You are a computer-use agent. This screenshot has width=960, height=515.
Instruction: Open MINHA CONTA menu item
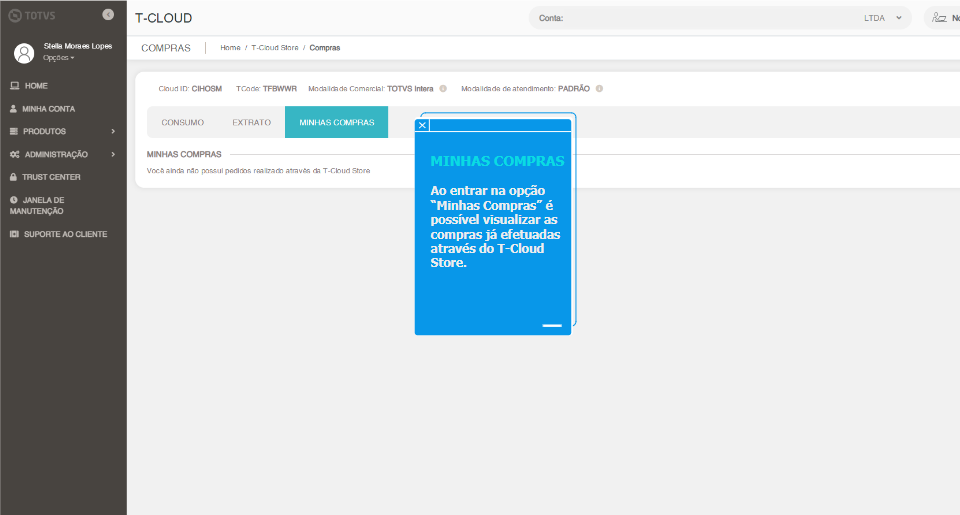click(48, 108)
